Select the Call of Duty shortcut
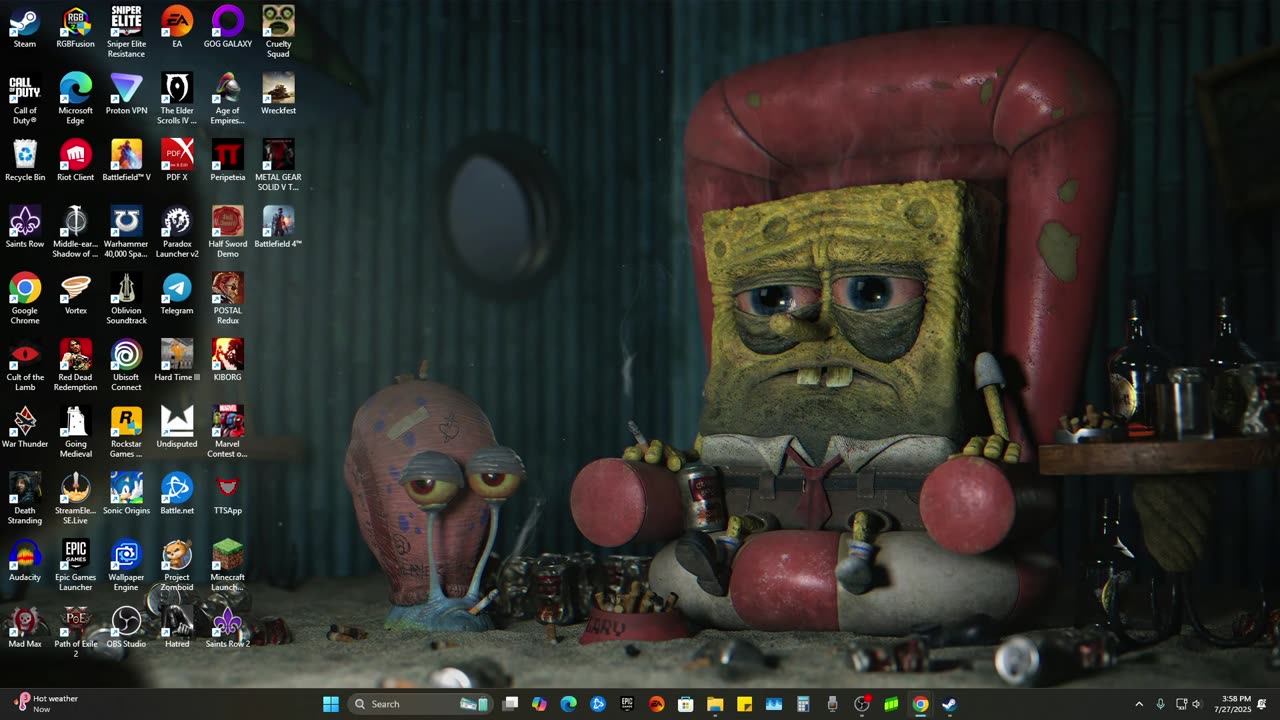Viewport: 1280px width, 720px height. pyautogui.click(x=25, y=99)
